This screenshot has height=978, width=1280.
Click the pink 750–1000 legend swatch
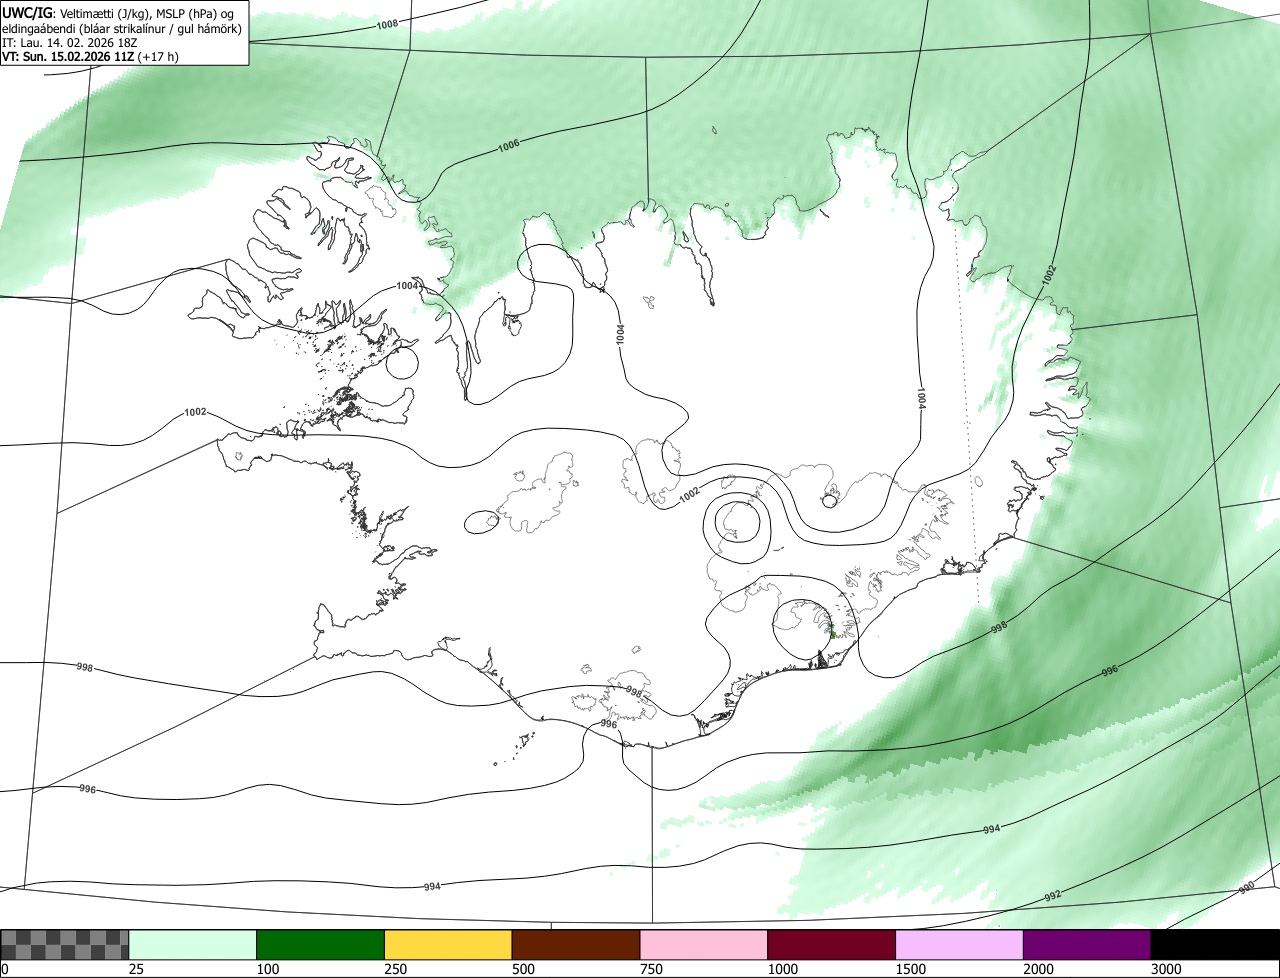(x=704, y=945)
